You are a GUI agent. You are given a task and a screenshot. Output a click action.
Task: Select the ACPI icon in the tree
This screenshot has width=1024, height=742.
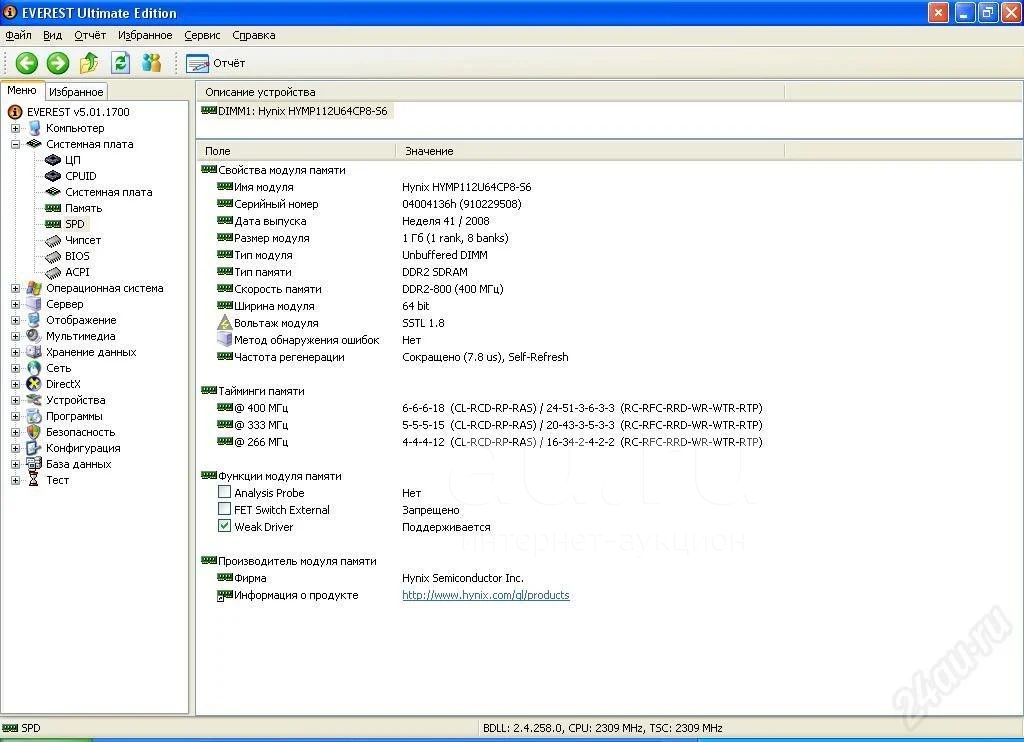[x=53, y=272]
